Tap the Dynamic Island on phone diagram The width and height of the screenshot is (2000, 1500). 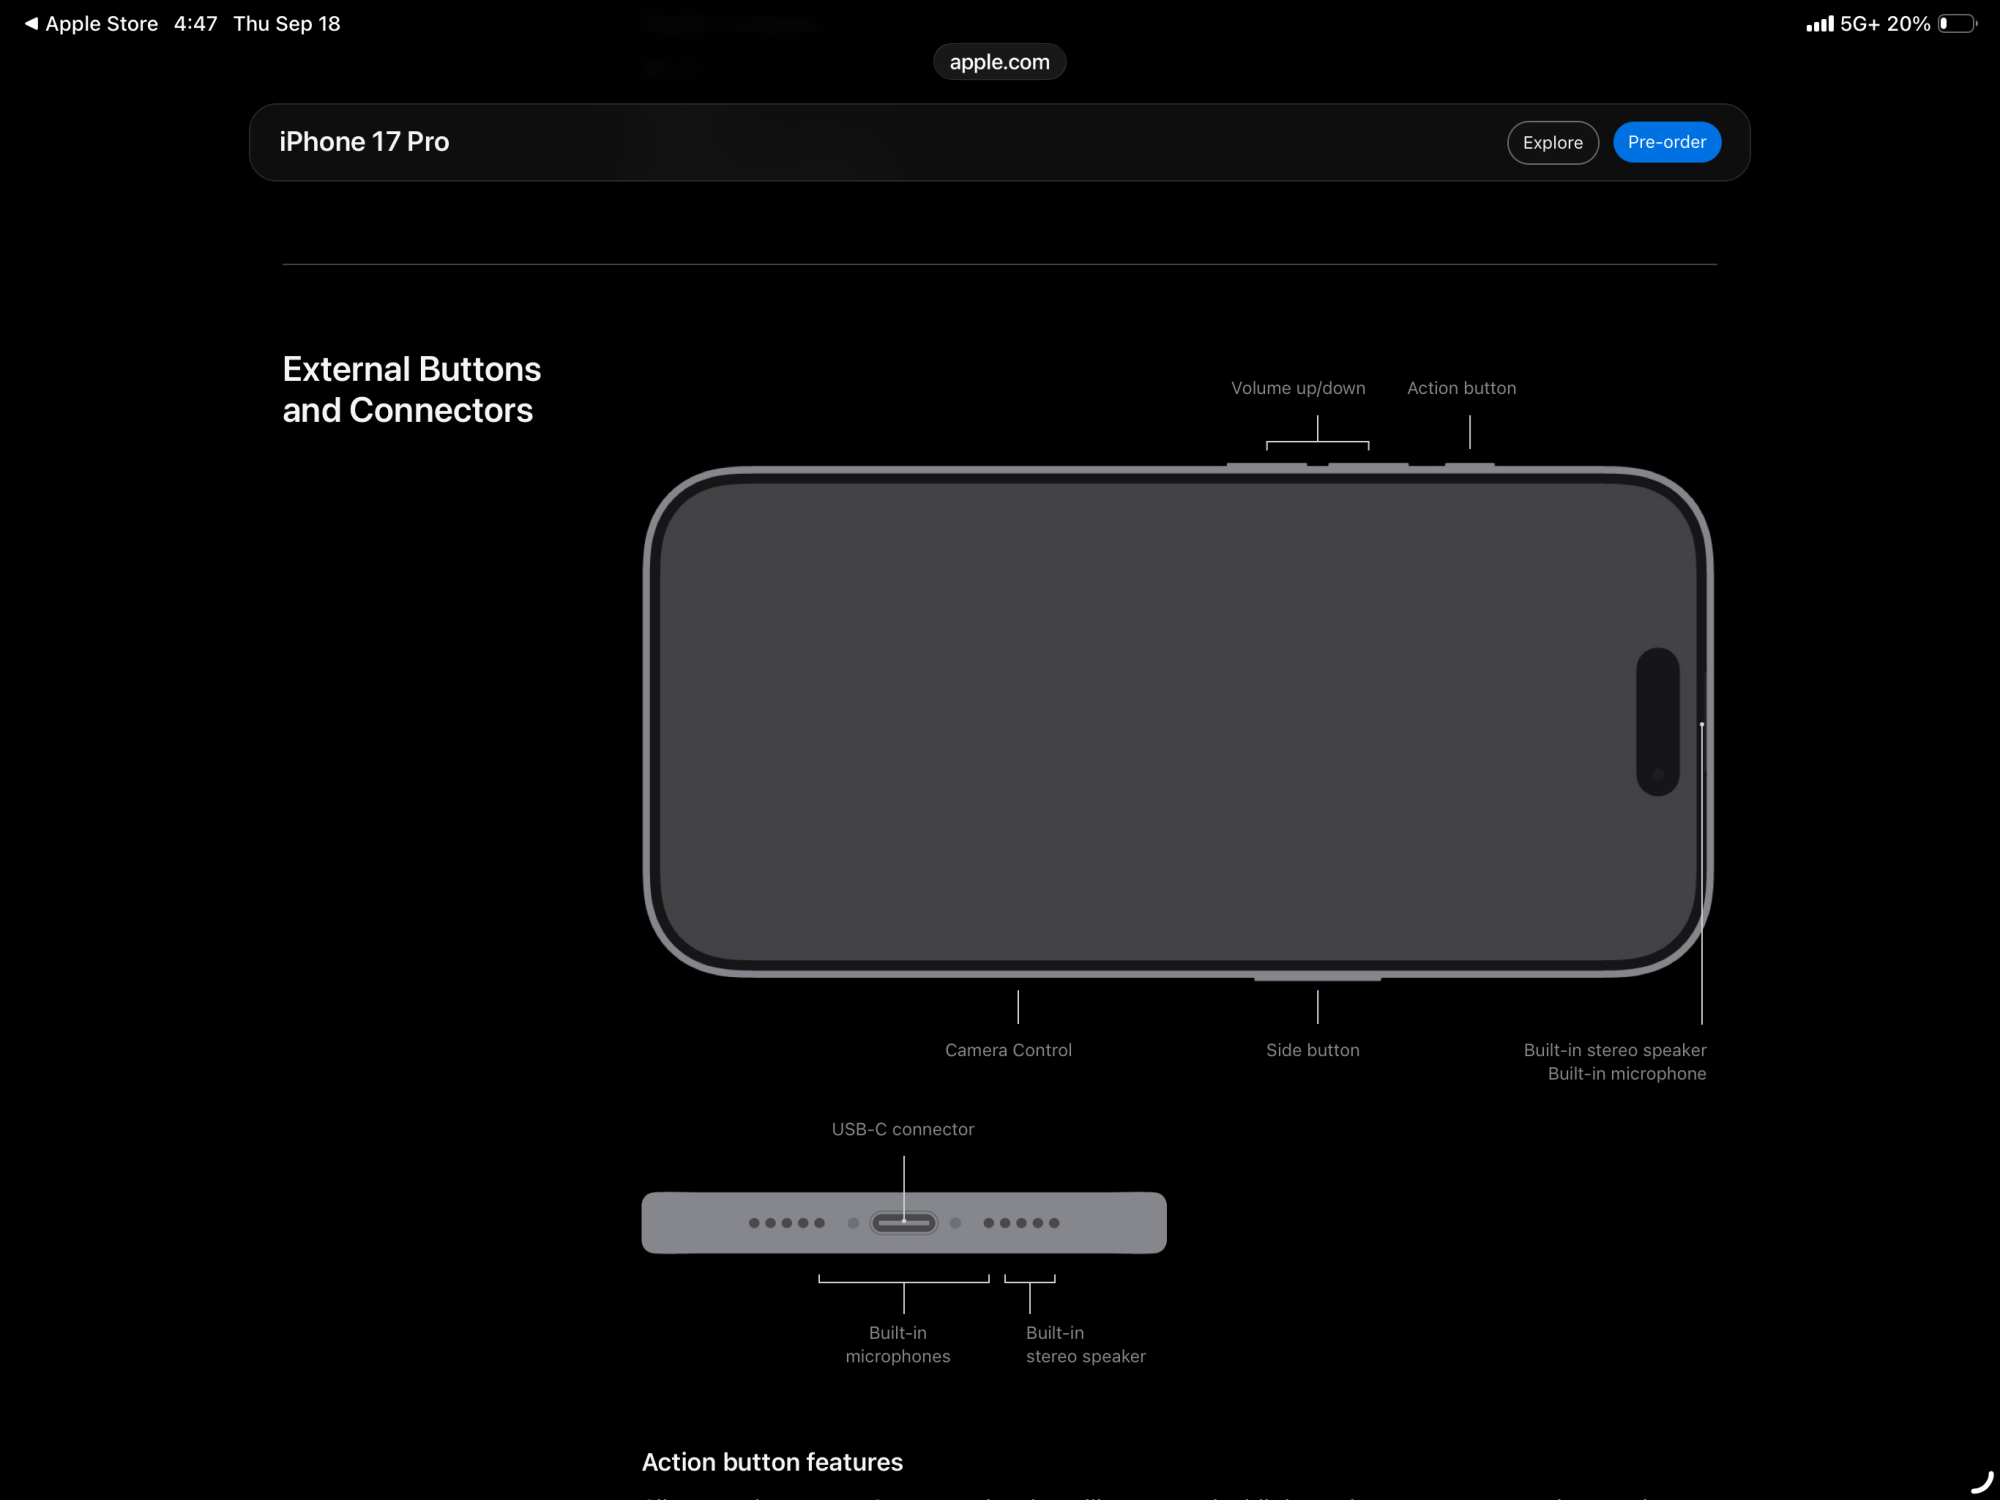[1657, 722]
